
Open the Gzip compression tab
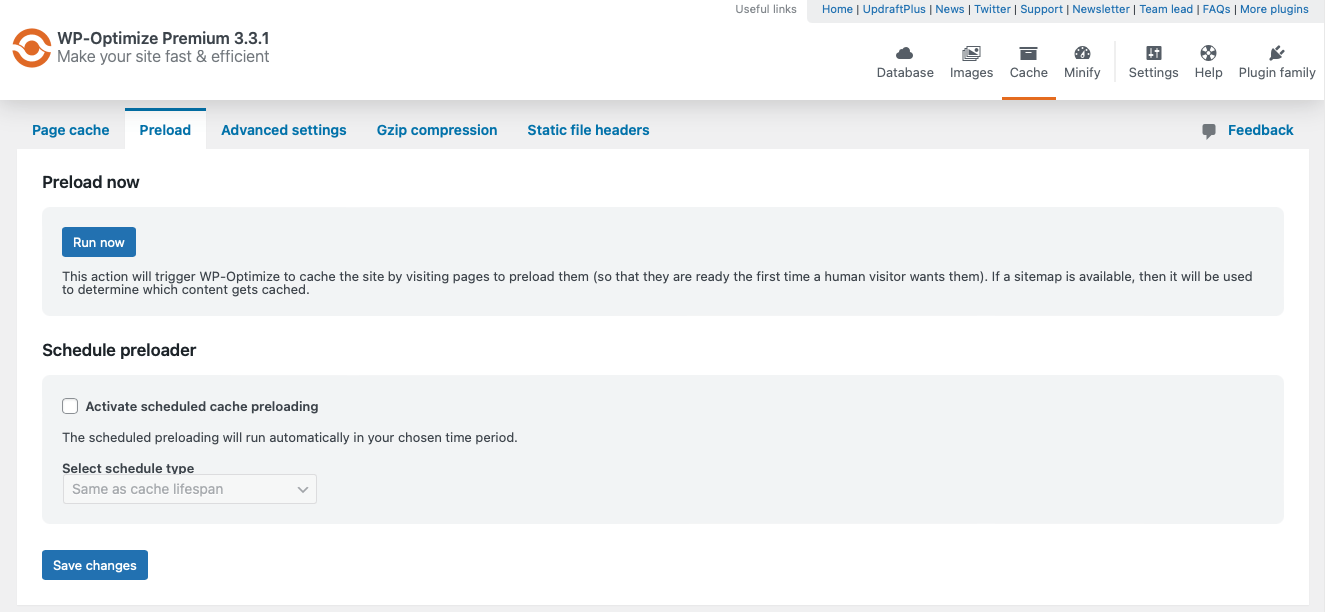437,130
